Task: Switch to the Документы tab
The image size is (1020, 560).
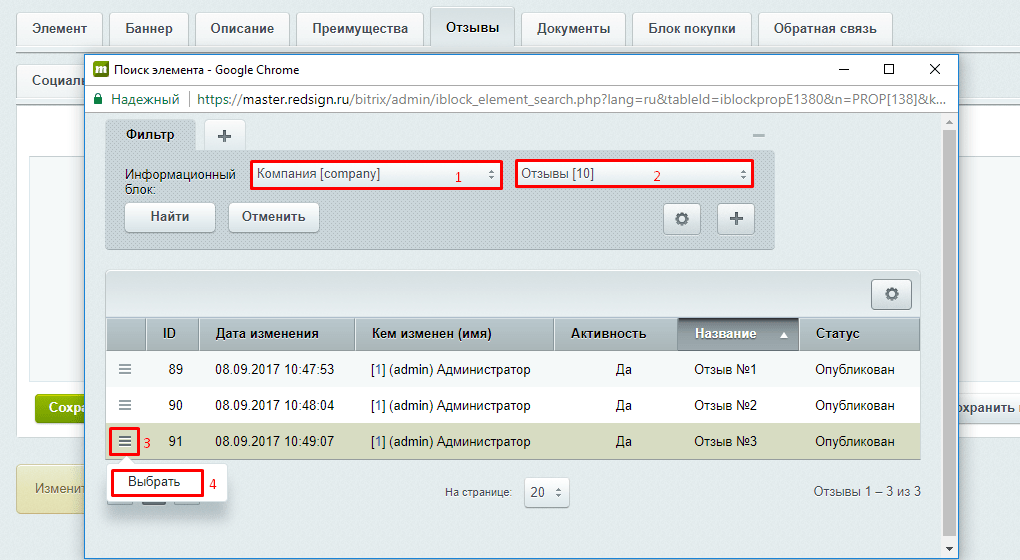Action: [573, 28]
